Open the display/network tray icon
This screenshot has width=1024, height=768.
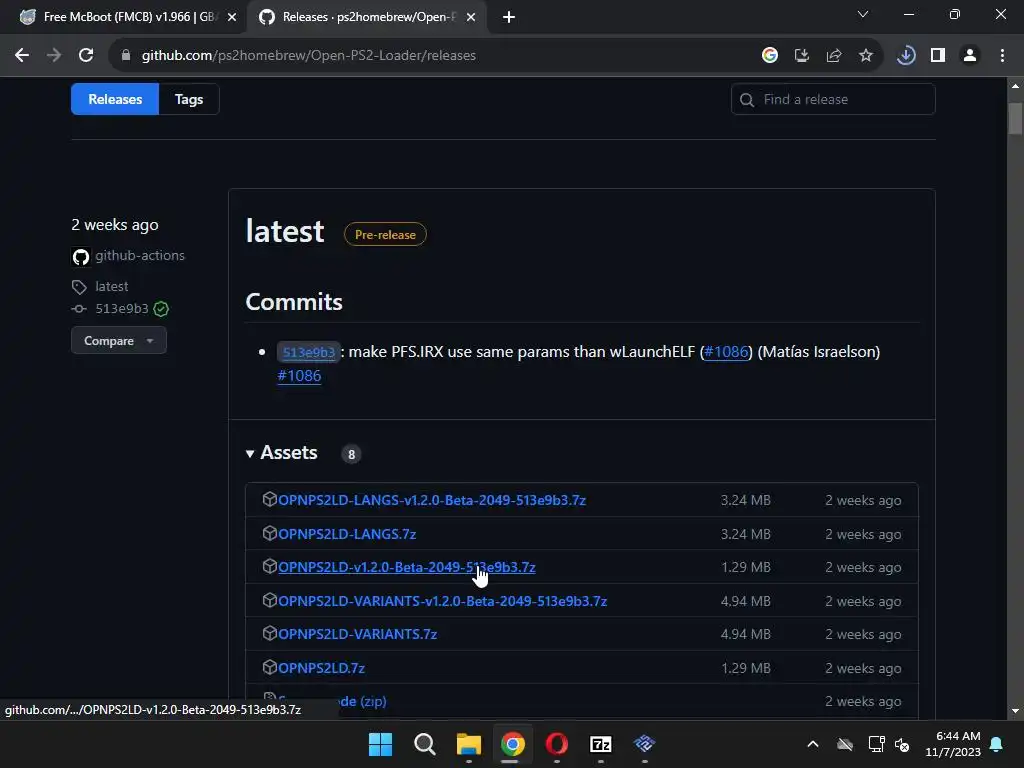(876, 744)
